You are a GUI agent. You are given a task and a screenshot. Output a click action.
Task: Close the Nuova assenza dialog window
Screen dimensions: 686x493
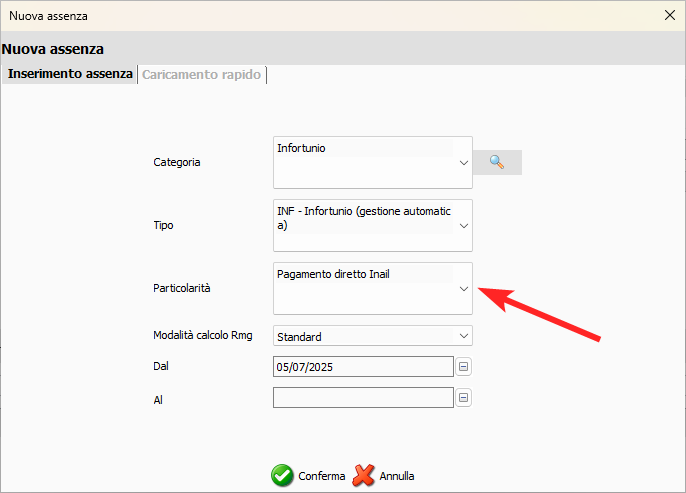point(669,15)
